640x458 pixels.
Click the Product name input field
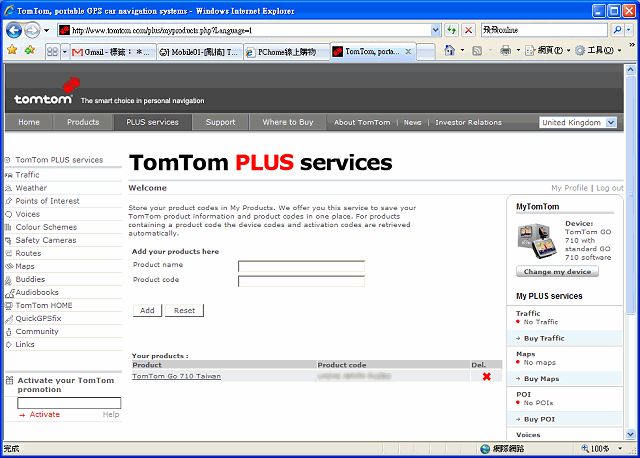coord(301,266)
